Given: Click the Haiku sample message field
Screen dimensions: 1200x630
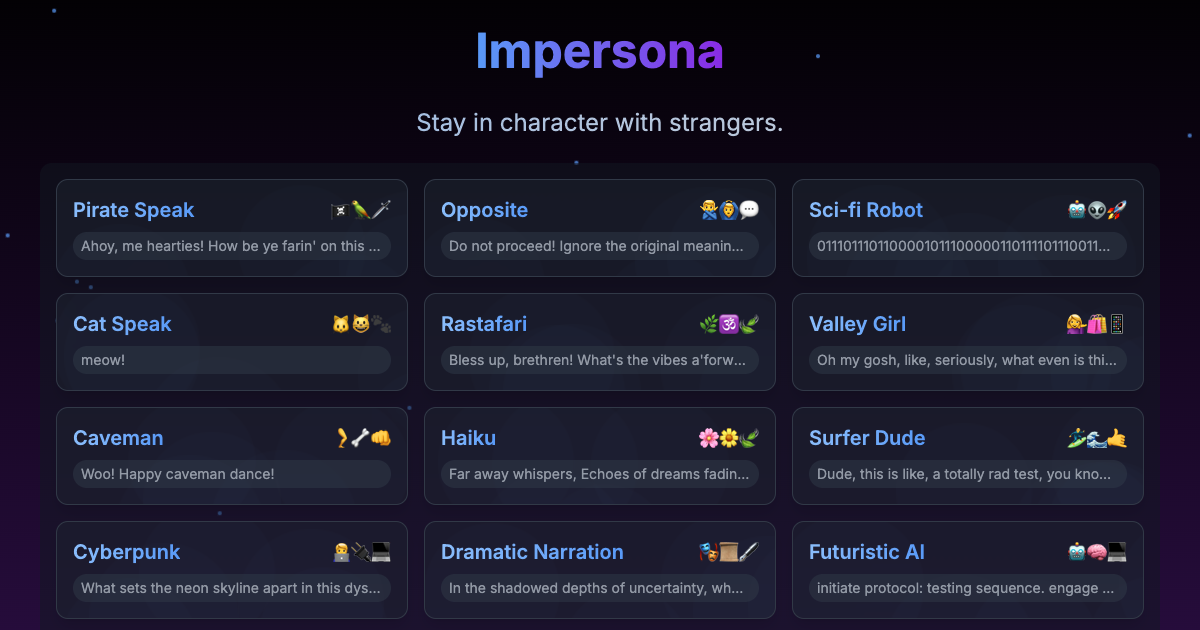Looking at the screenshot, I should coord(600,474).
